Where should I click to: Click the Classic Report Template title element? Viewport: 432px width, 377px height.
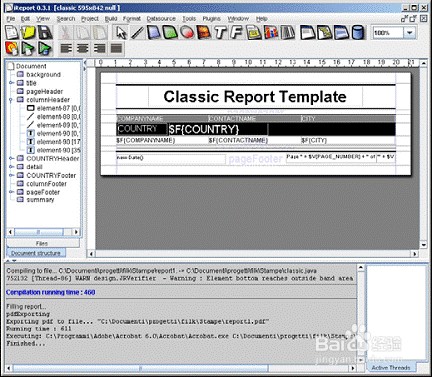pyautogui.click(x=255, y=97)
